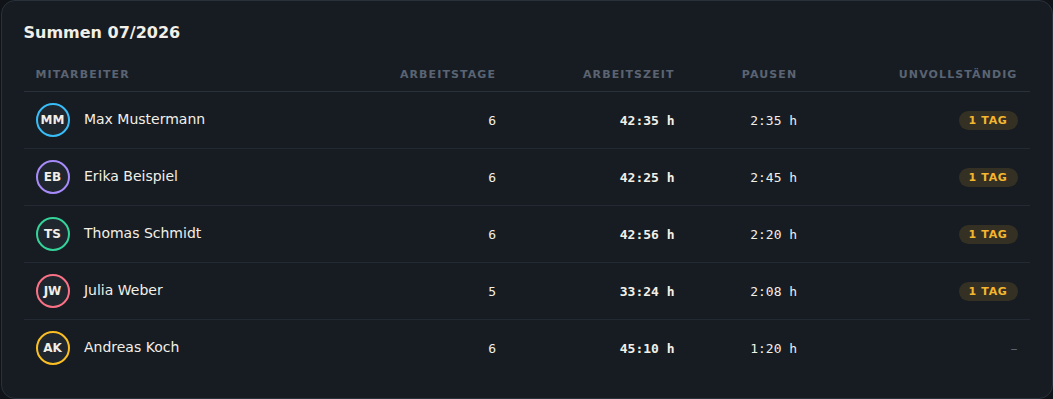Select the 1 TAG badge for Julia Weber
This screenshot has height=399, width=1053.
coord(988,292)
